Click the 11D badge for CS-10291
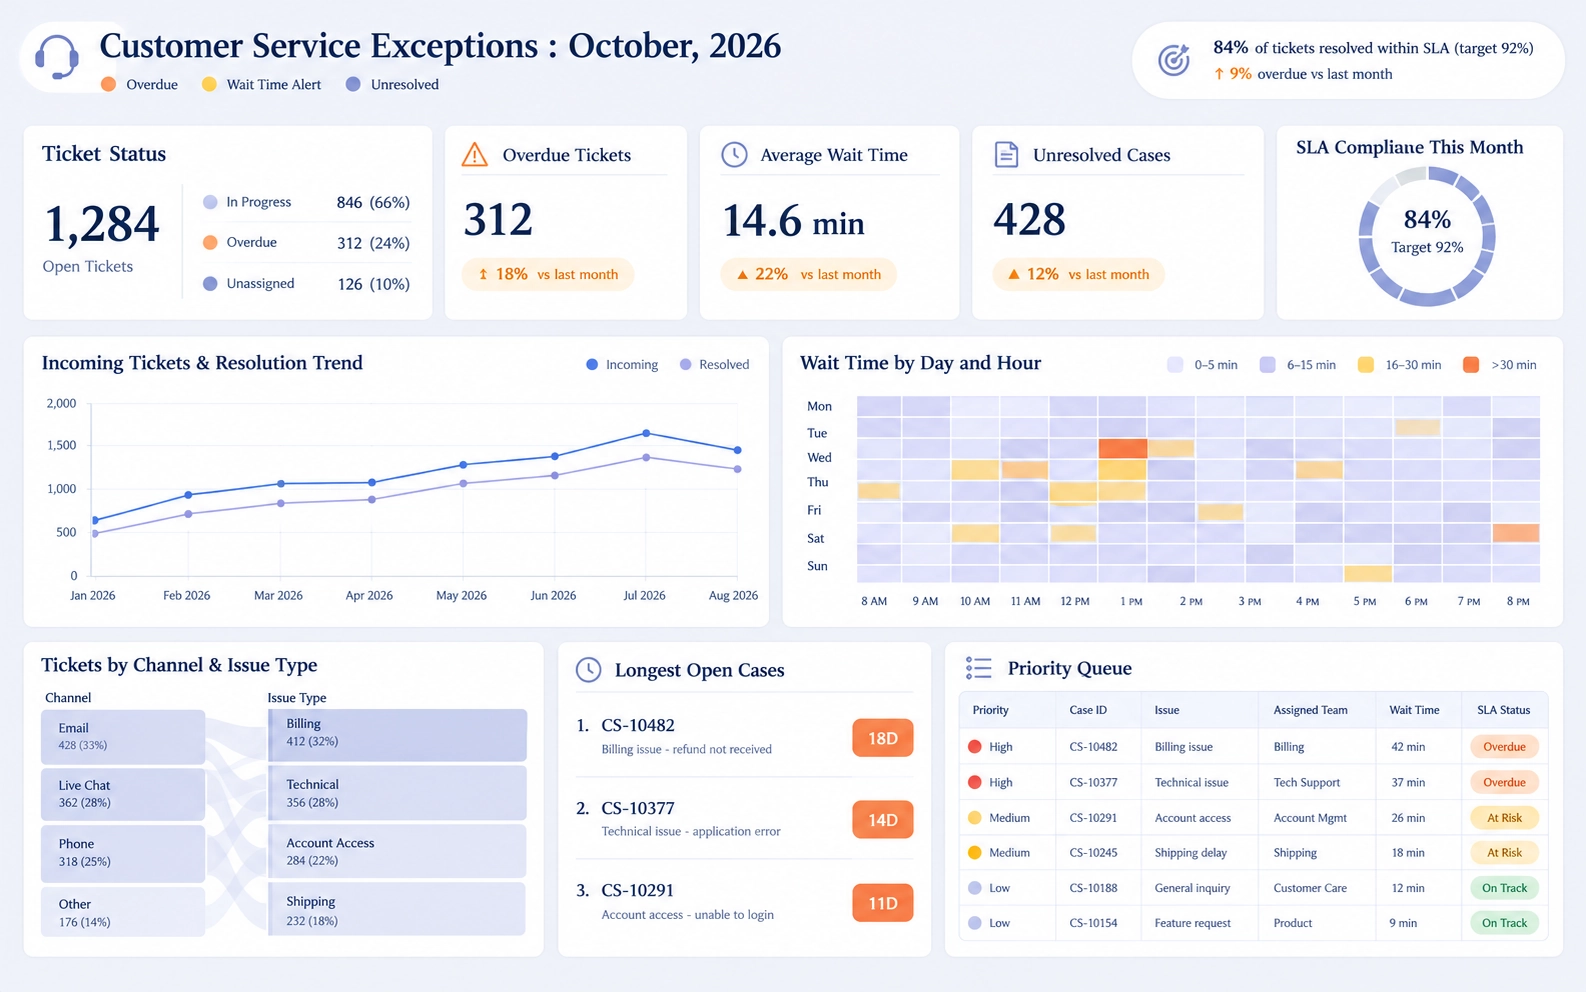Image resolution: width=1586 pixels, height=992 pixels. [x=883, y=903]
